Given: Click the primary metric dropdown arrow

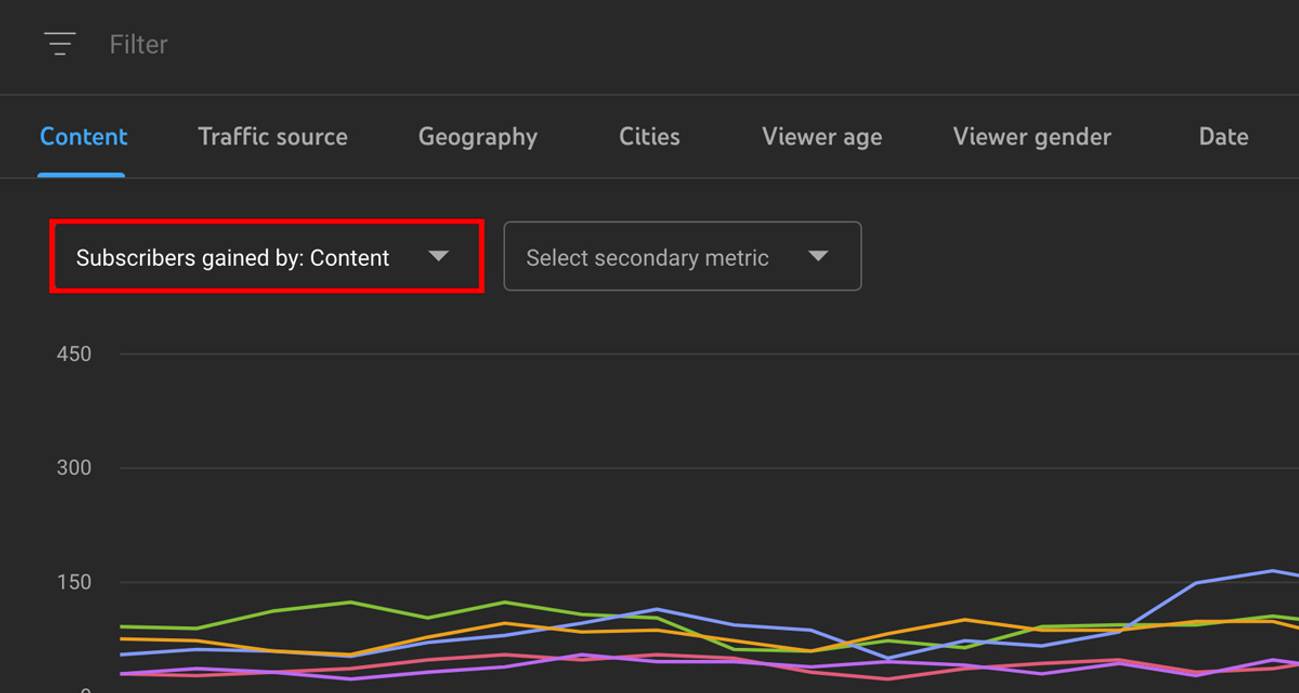Looking at the screenshot, I should point(438,256).
